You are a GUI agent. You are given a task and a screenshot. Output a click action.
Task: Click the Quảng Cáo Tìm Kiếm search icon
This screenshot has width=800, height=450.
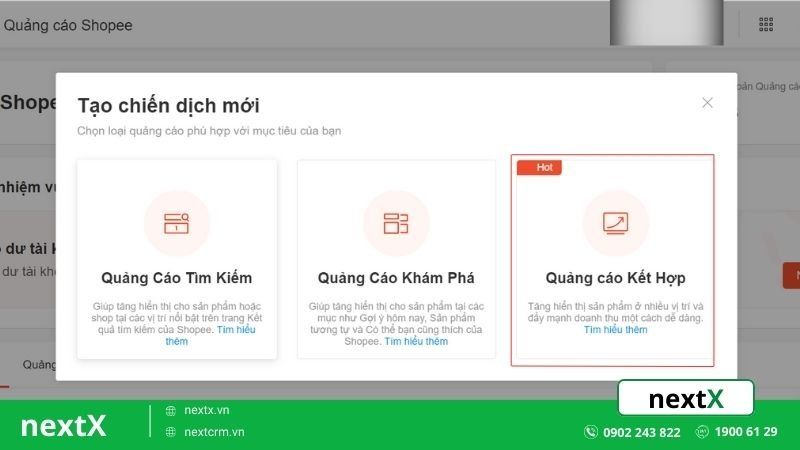176,223
